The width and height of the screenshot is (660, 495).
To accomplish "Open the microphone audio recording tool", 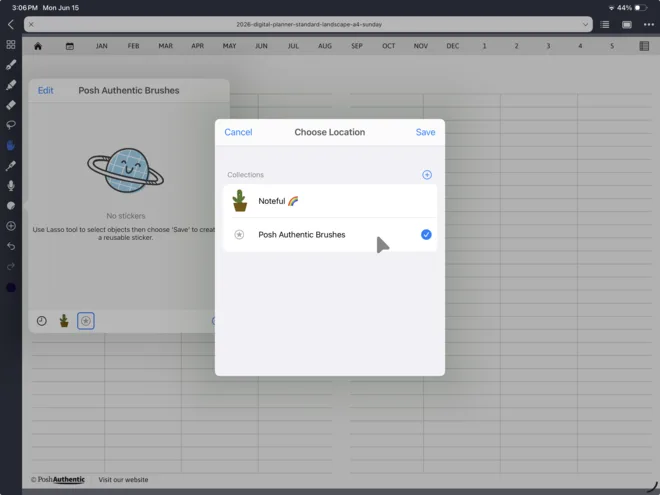I will [x=11, y=186].
